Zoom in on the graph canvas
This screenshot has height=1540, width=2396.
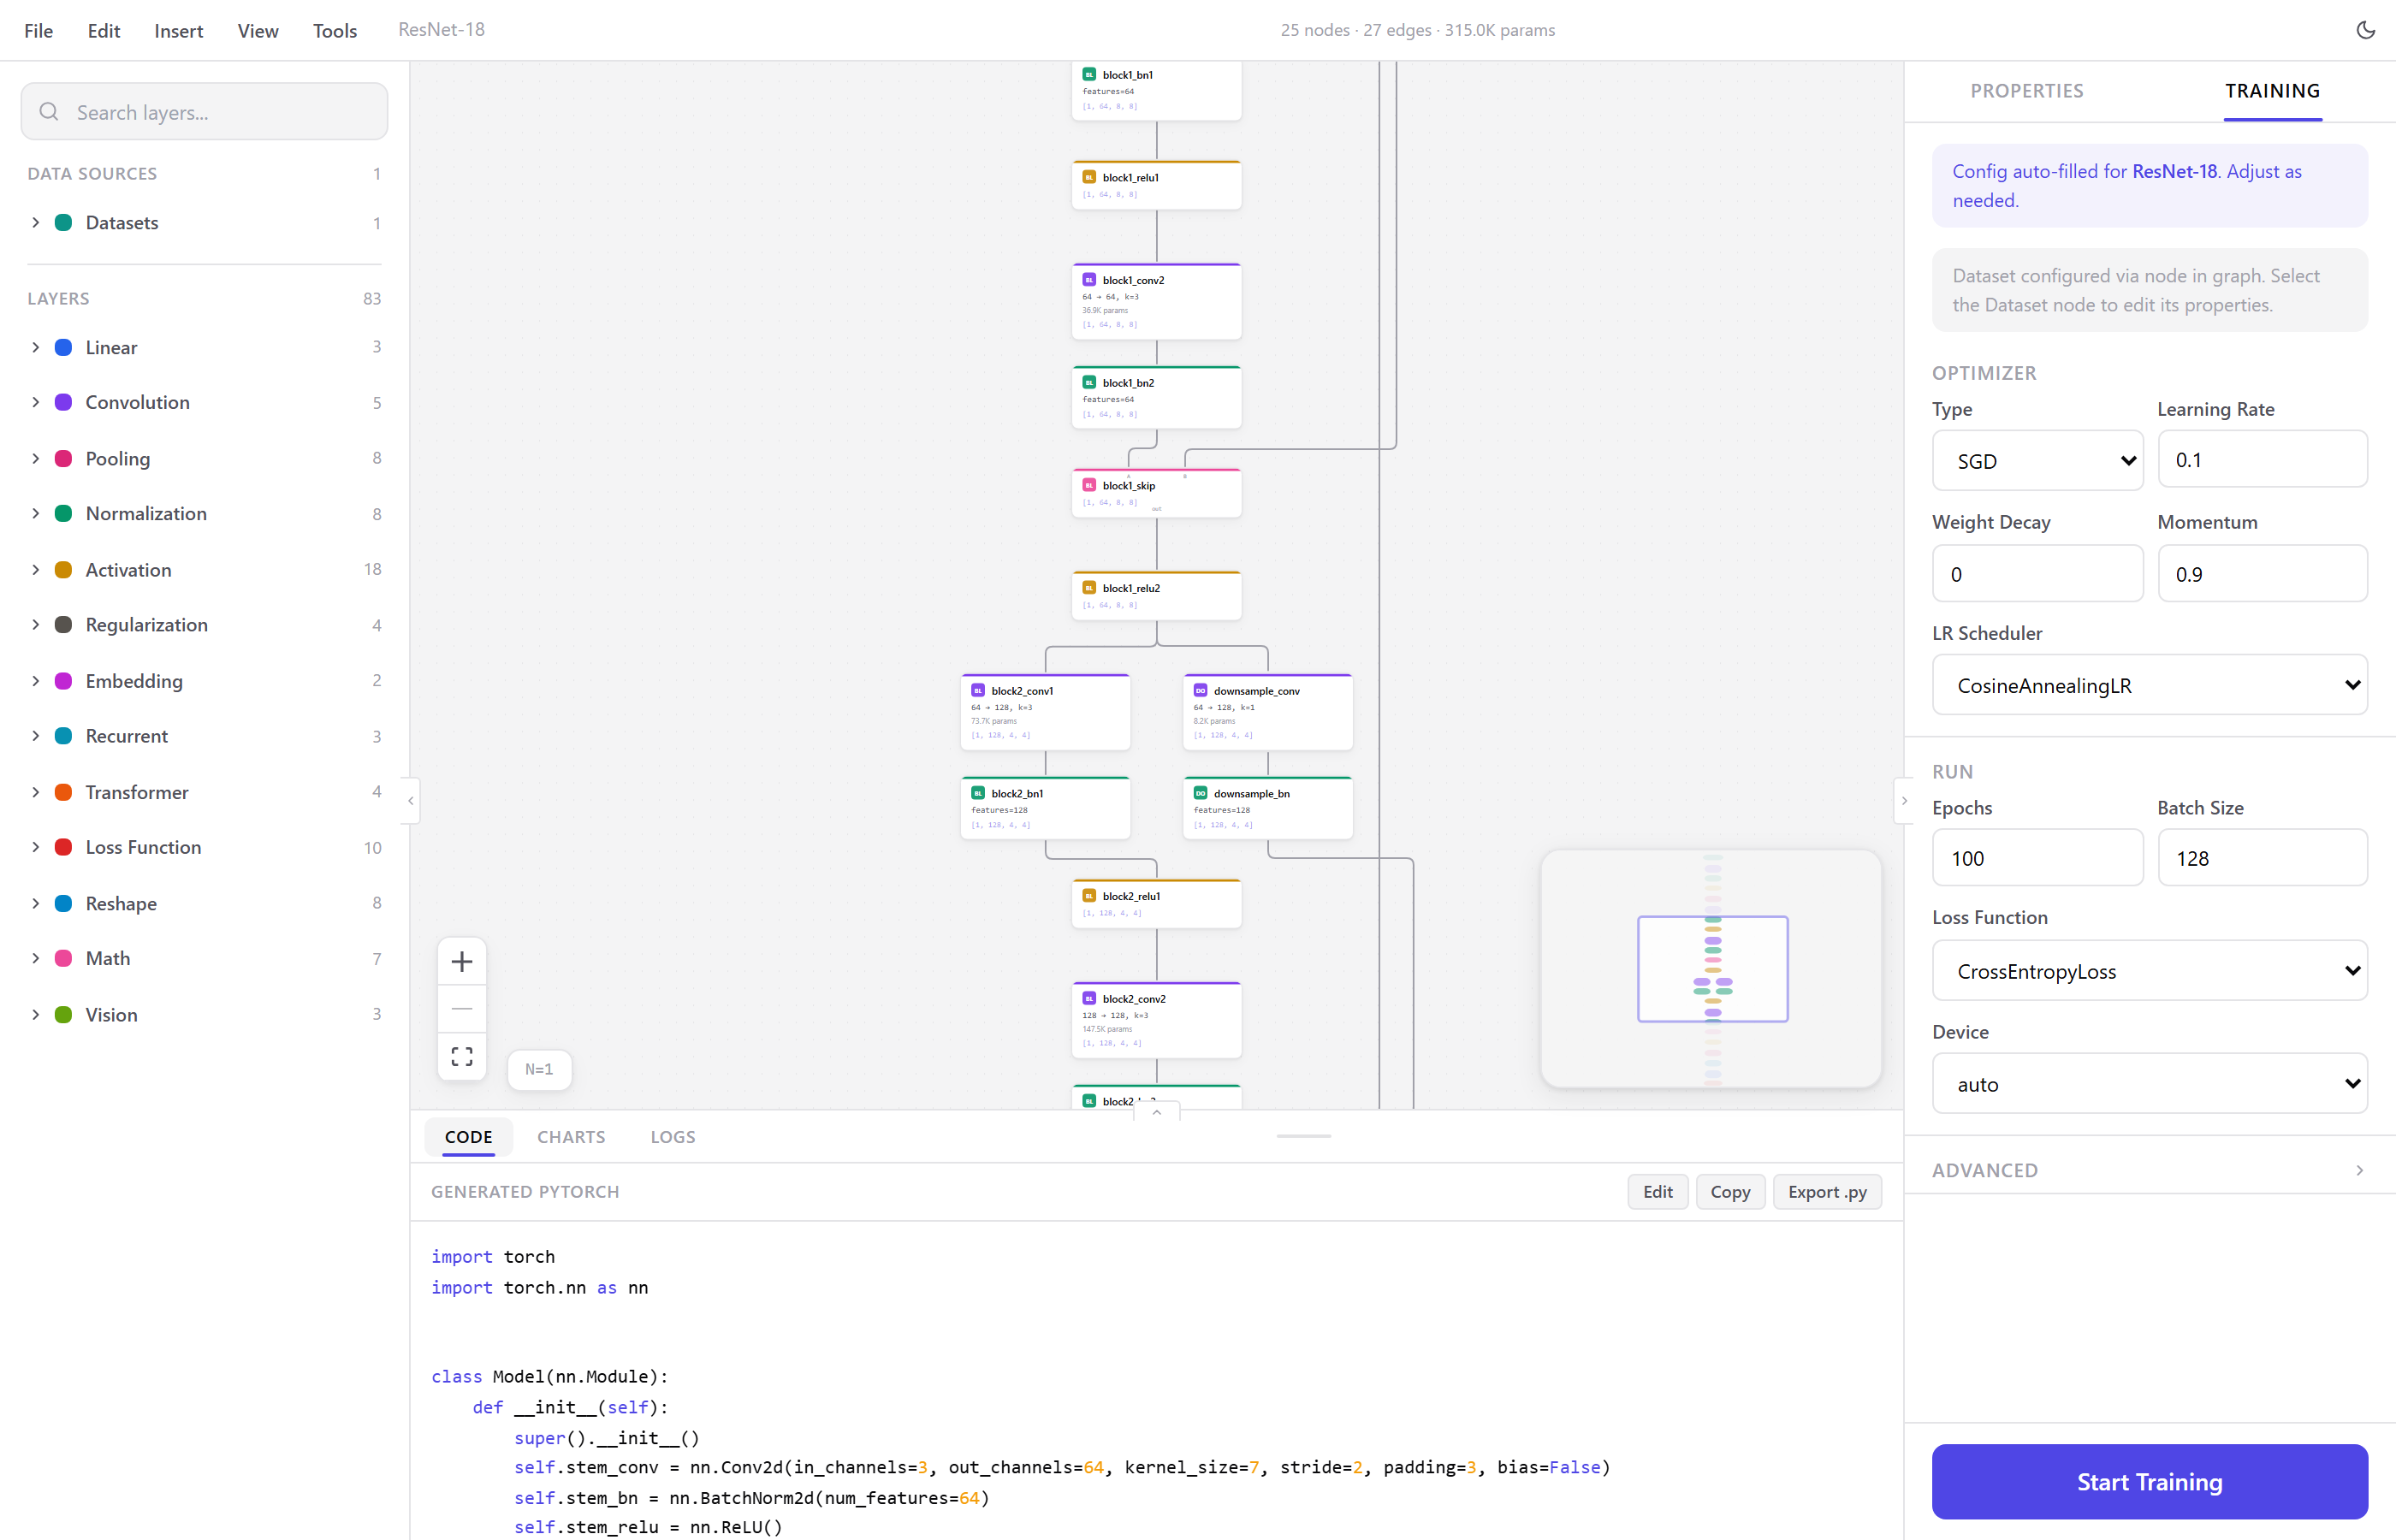pos(461,961)
